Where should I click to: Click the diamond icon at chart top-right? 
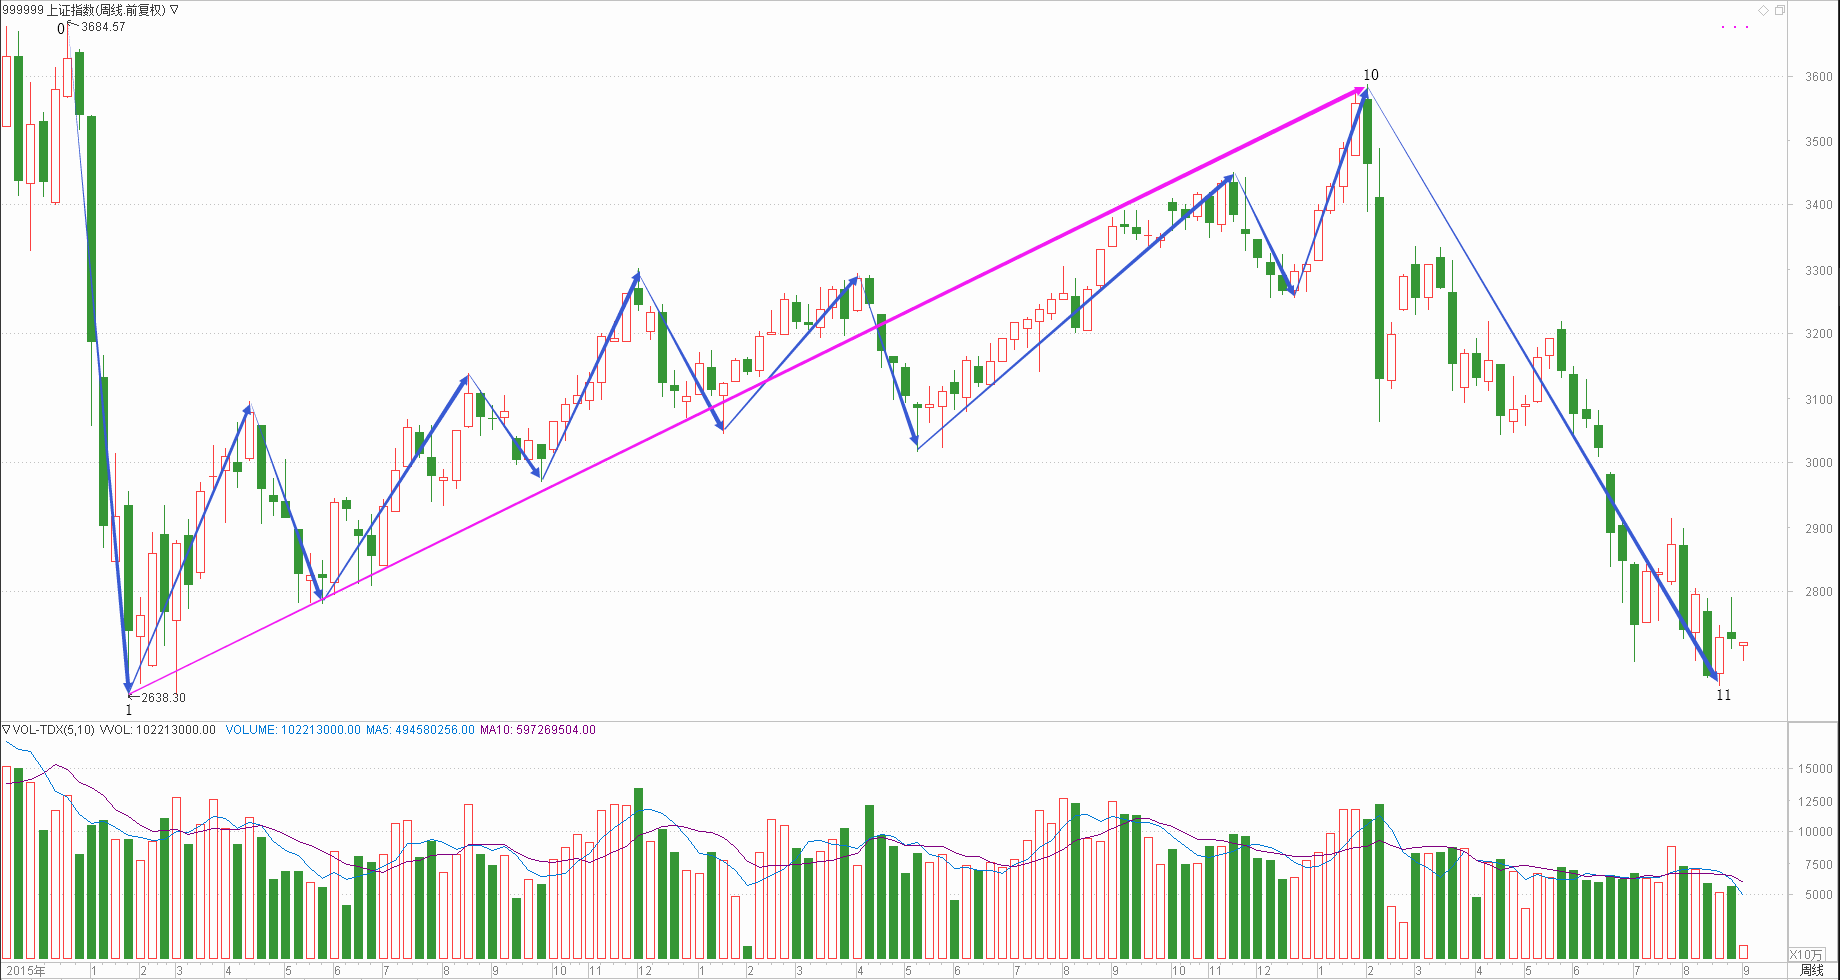[x=1763, y=10]
